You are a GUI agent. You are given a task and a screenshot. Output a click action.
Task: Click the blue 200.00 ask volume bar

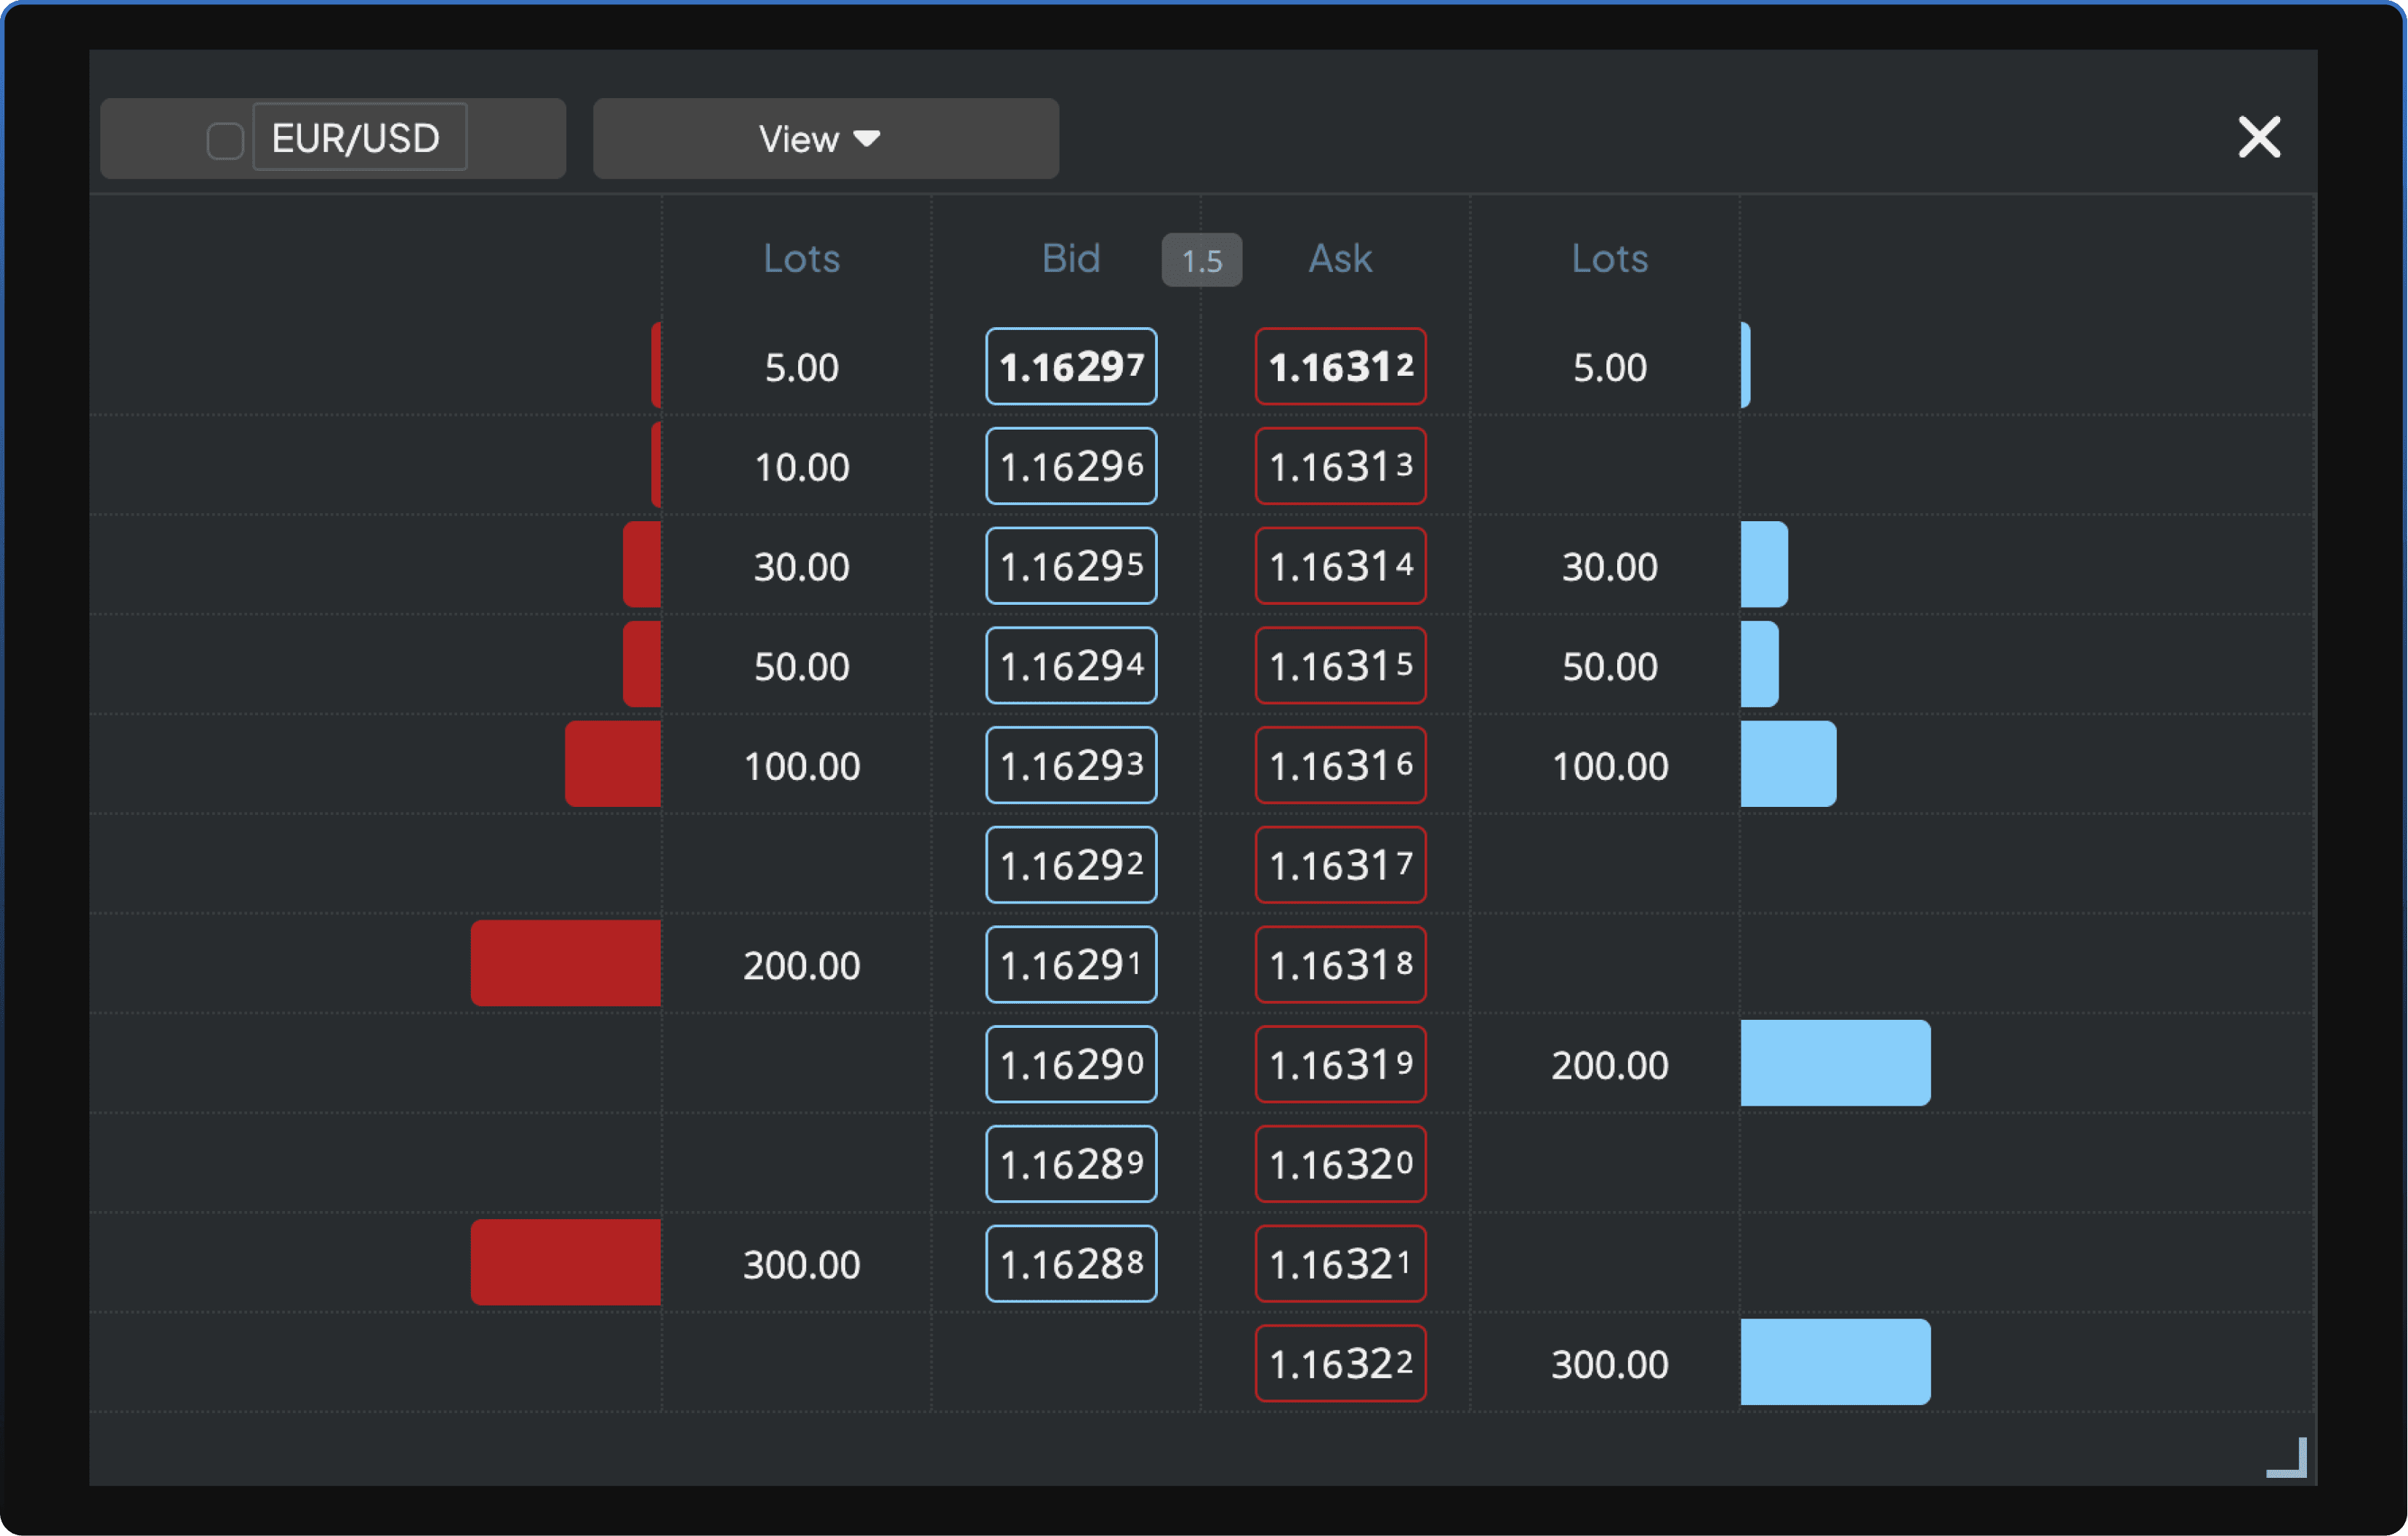tap(1834, 1063)
